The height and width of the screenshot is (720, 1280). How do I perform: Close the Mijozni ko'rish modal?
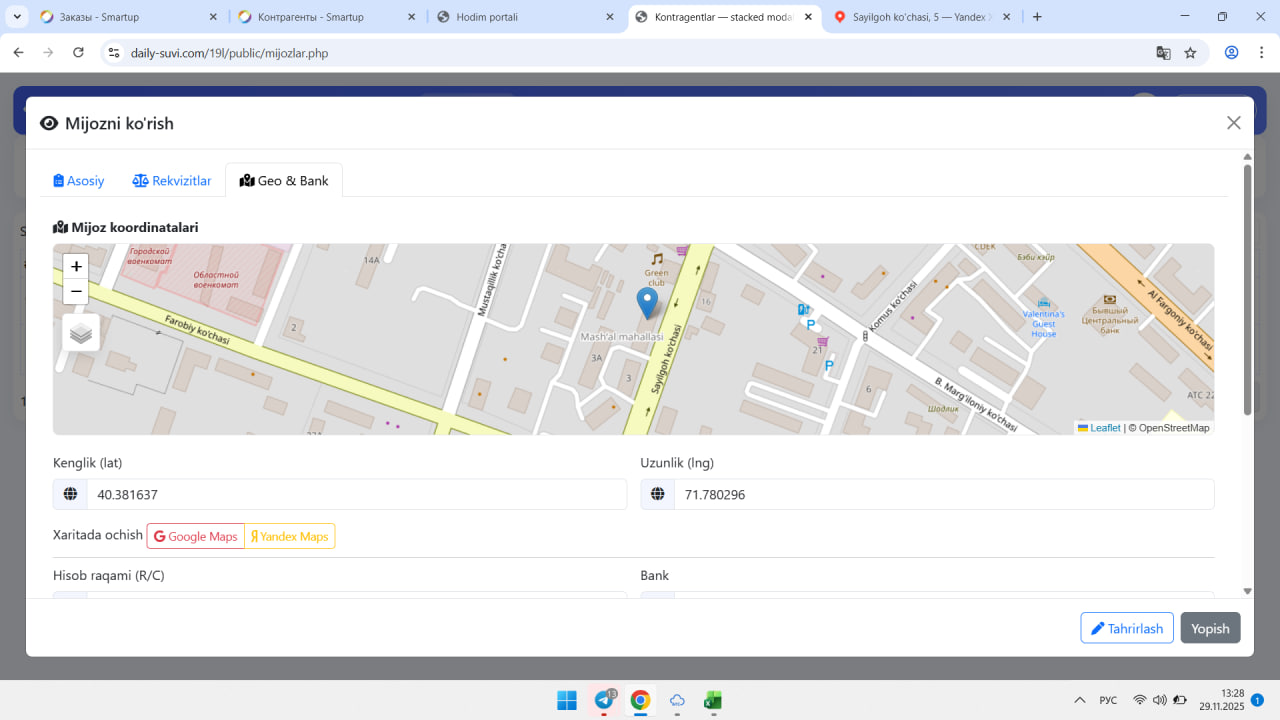point(1233,123)
